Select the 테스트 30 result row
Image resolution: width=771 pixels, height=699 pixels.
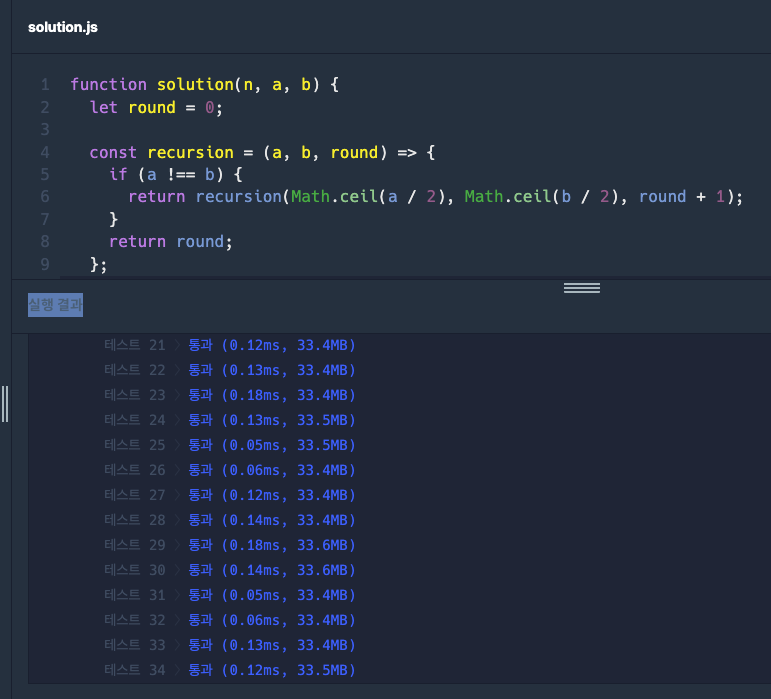(230, 570)
